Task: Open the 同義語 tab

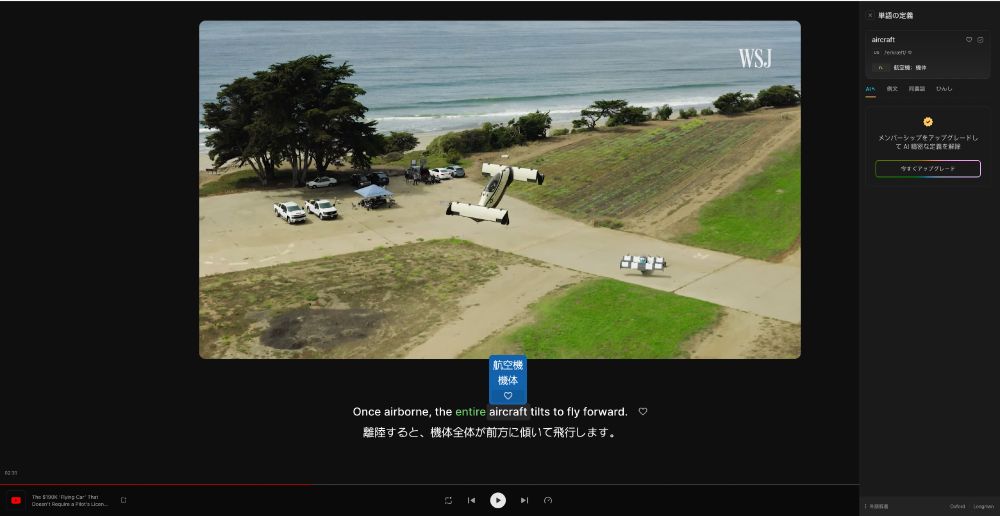Action: coord(916,89)
